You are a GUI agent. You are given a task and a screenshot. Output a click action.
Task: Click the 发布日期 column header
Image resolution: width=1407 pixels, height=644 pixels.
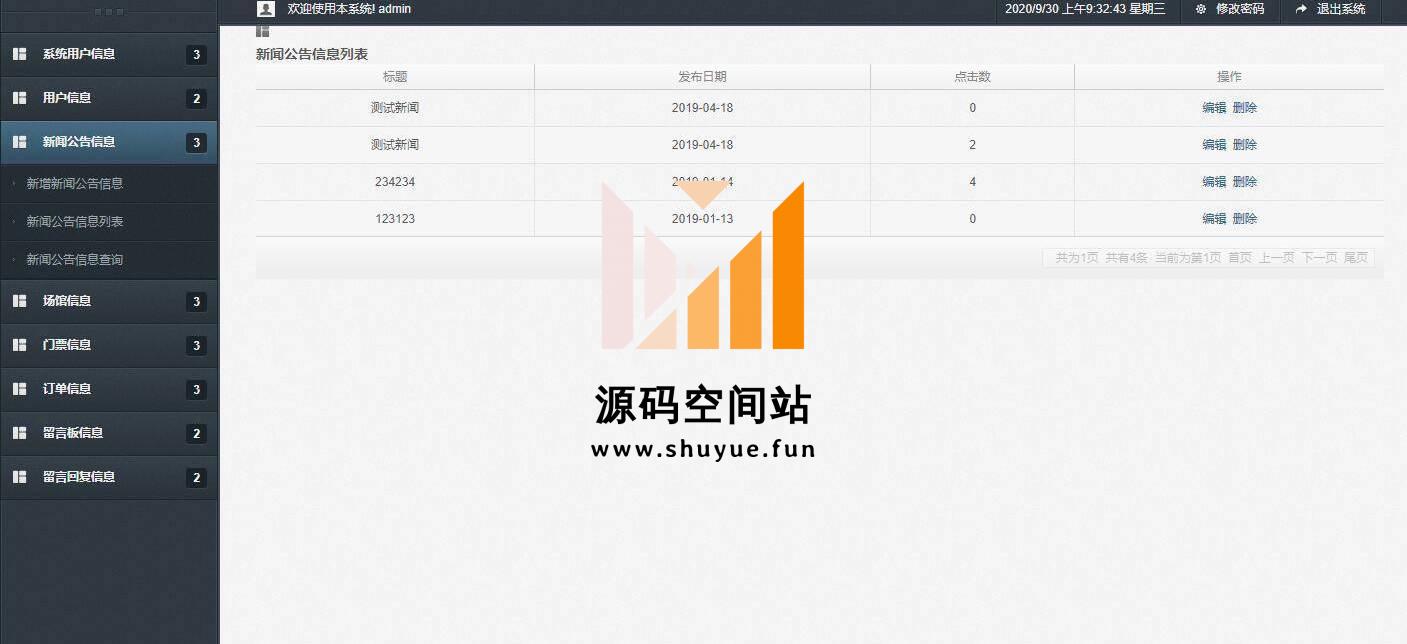click(702, 77)
